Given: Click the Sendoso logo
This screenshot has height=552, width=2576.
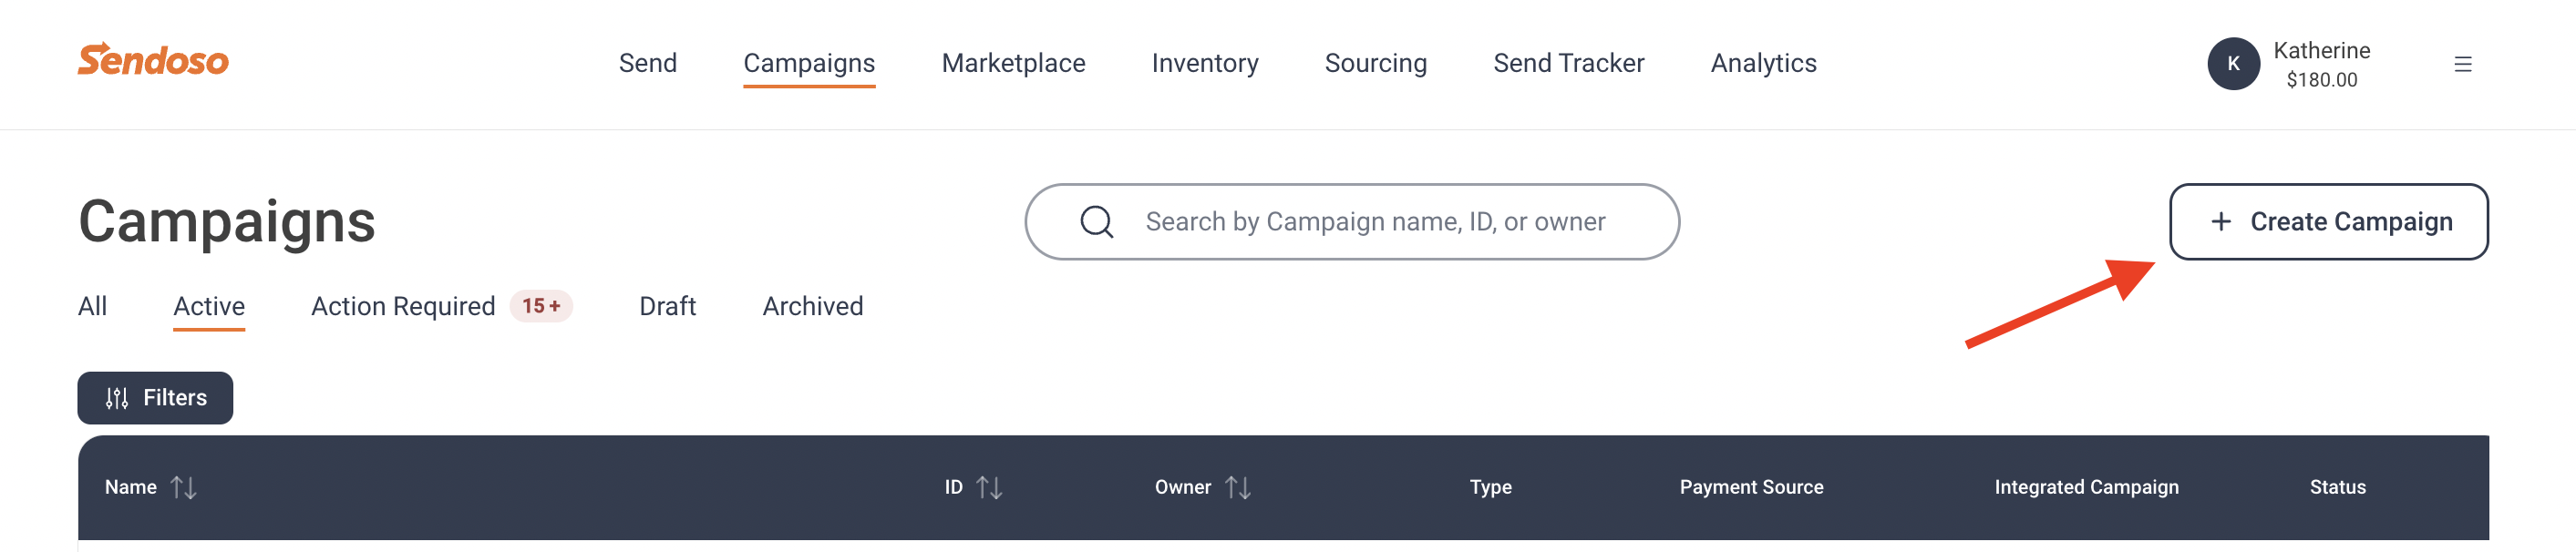Looking at the screenshot, I should 153,60.
